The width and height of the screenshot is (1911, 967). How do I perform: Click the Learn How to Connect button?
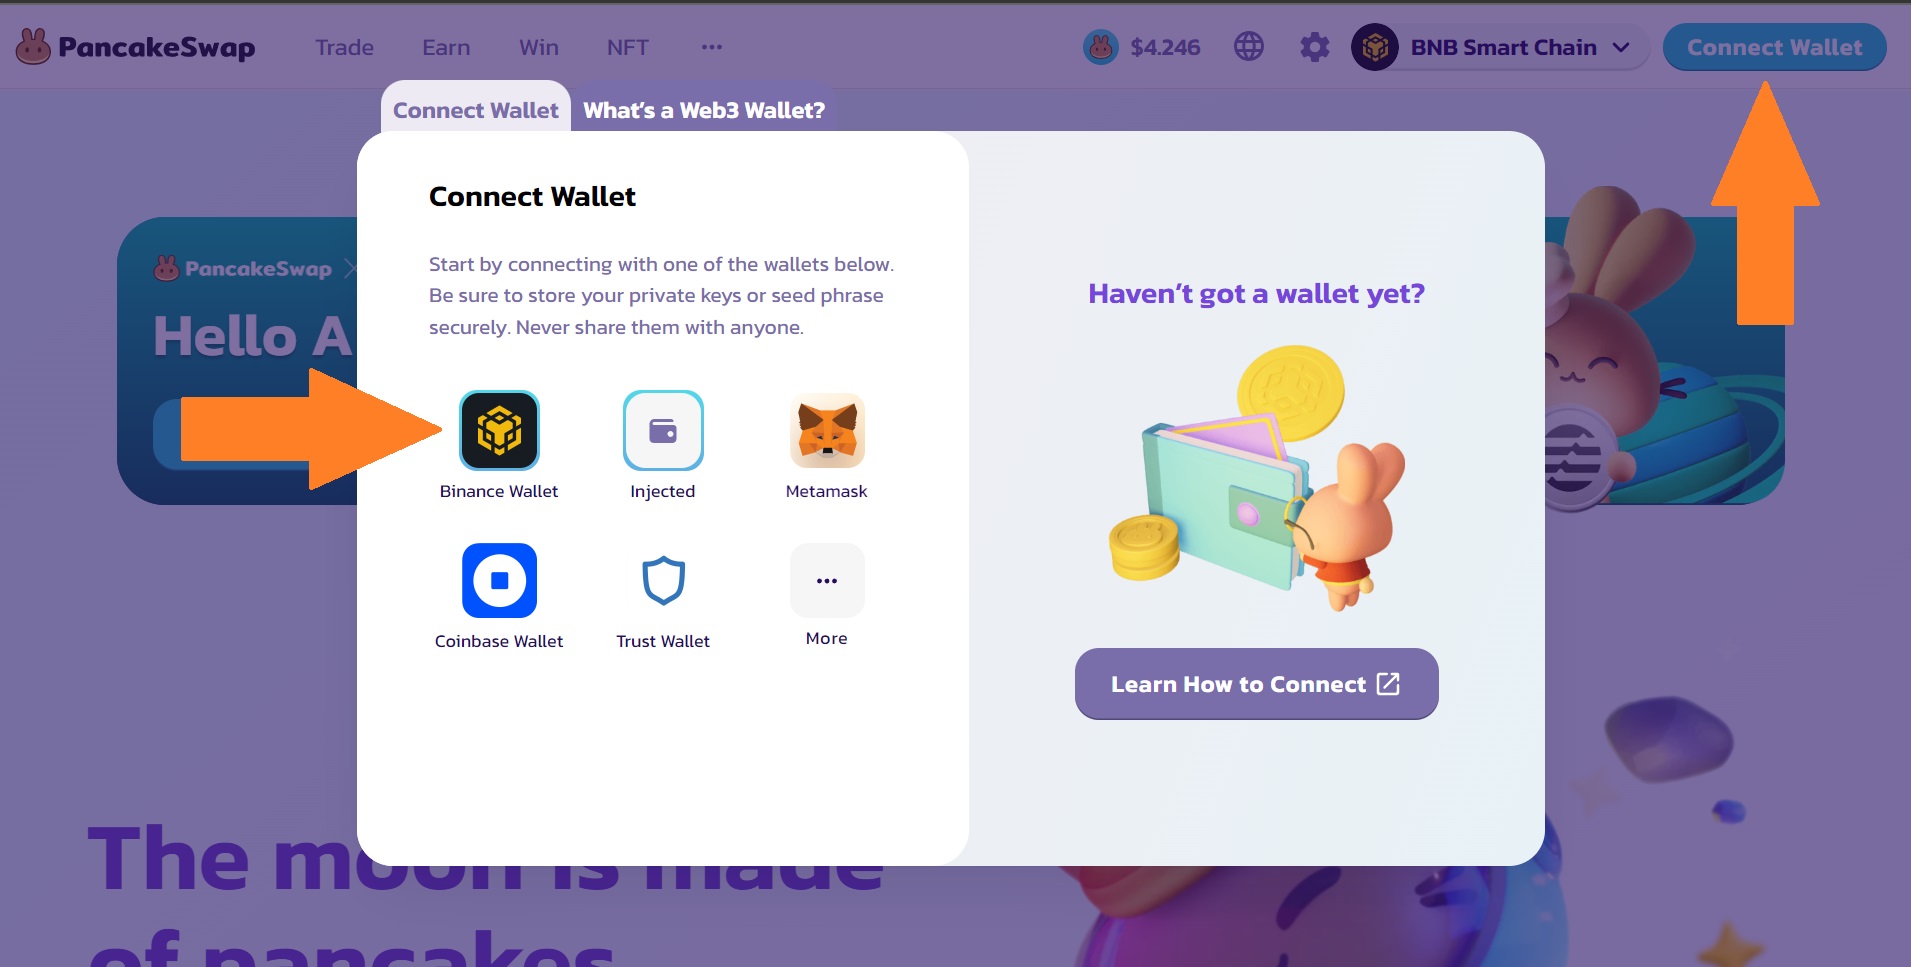(1256, 684)
